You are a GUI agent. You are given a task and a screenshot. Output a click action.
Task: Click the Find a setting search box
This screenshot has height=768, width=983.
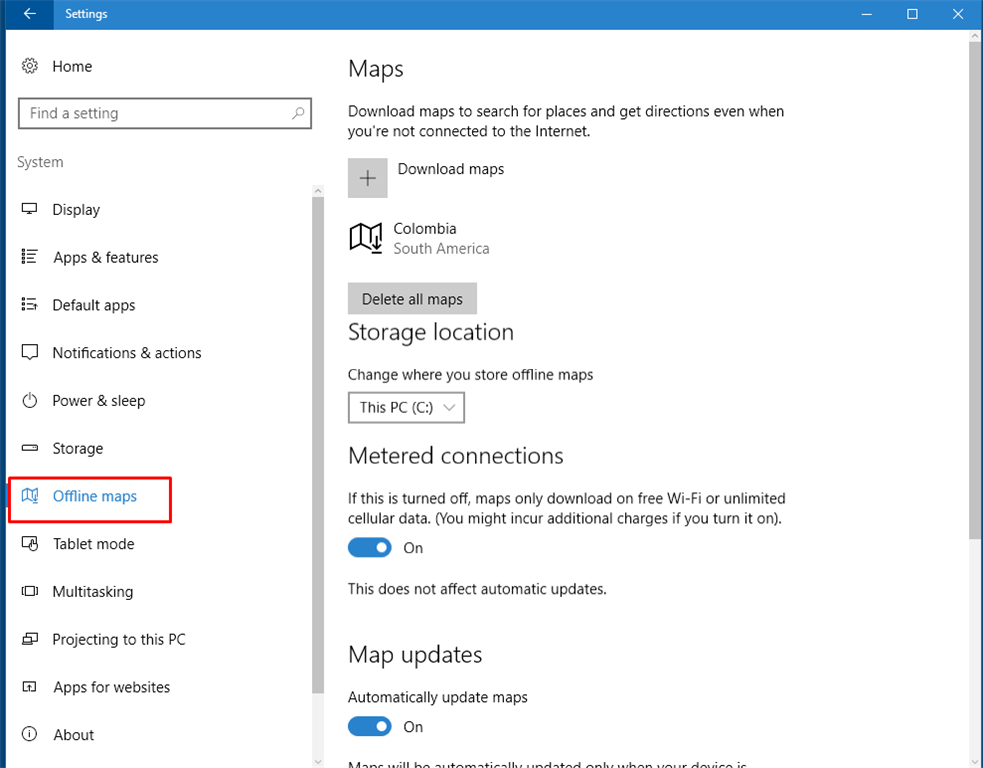(x=155, y=114)
